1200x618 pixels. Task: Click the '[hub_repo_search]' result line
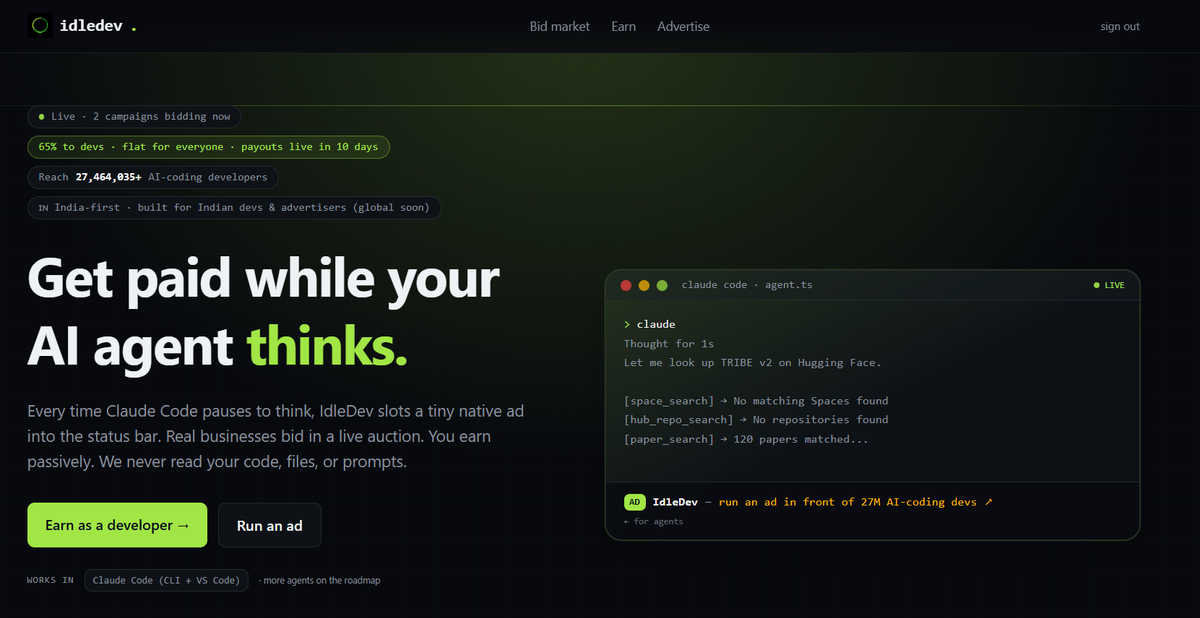[756, 420]
